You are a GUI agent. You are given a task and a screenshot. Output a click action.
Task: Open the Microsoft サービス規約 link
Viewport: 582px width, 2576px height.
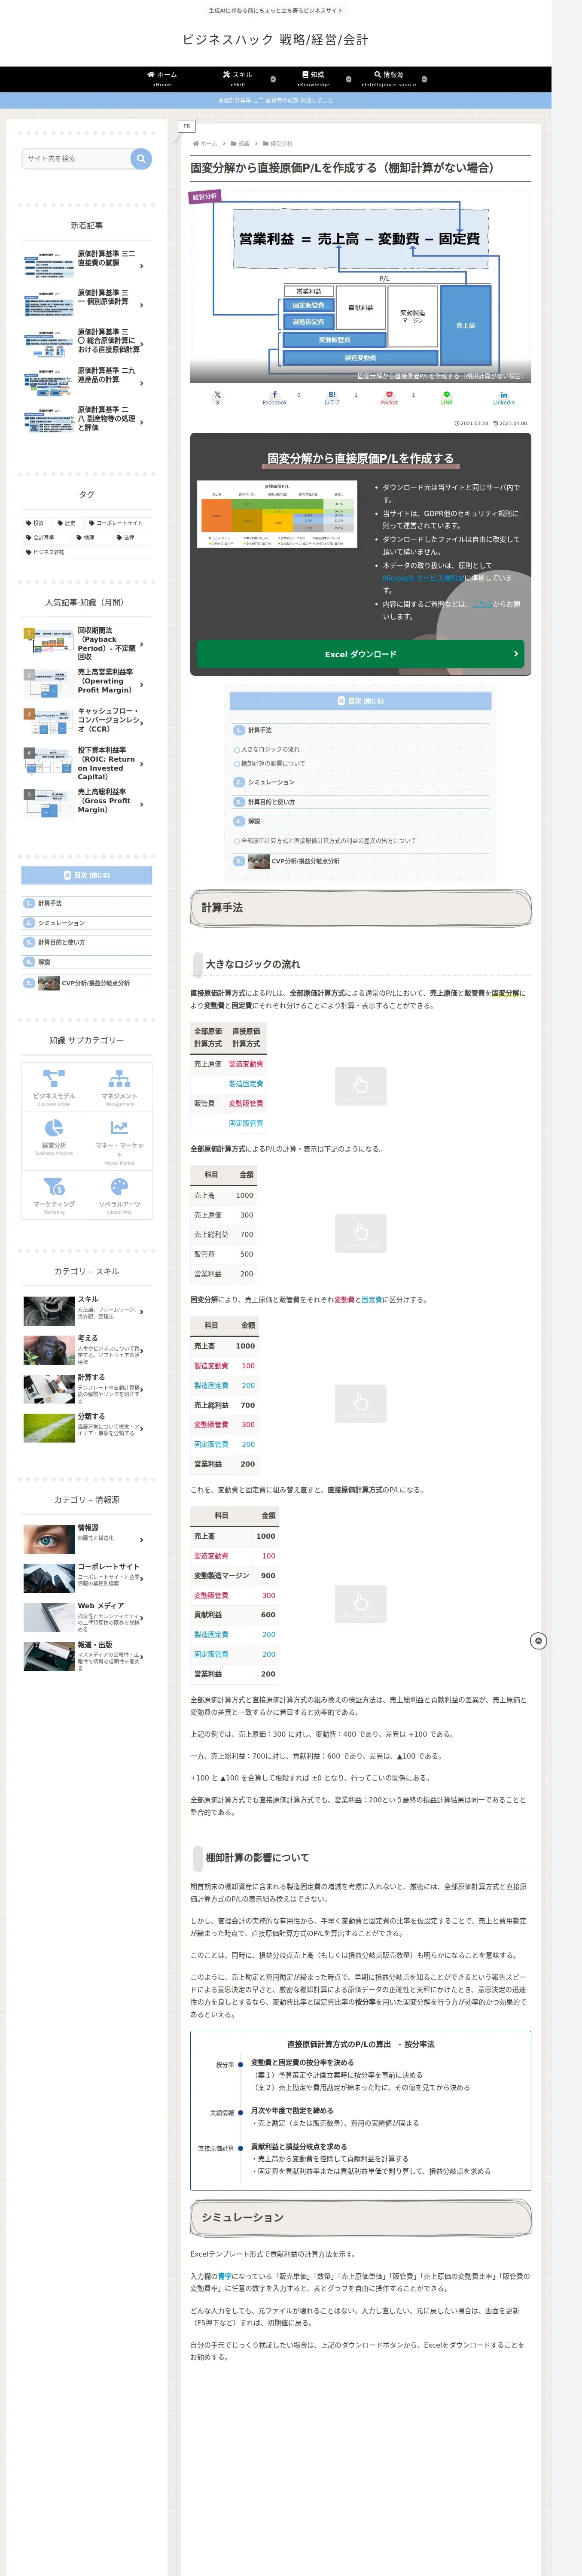(423, 578)
